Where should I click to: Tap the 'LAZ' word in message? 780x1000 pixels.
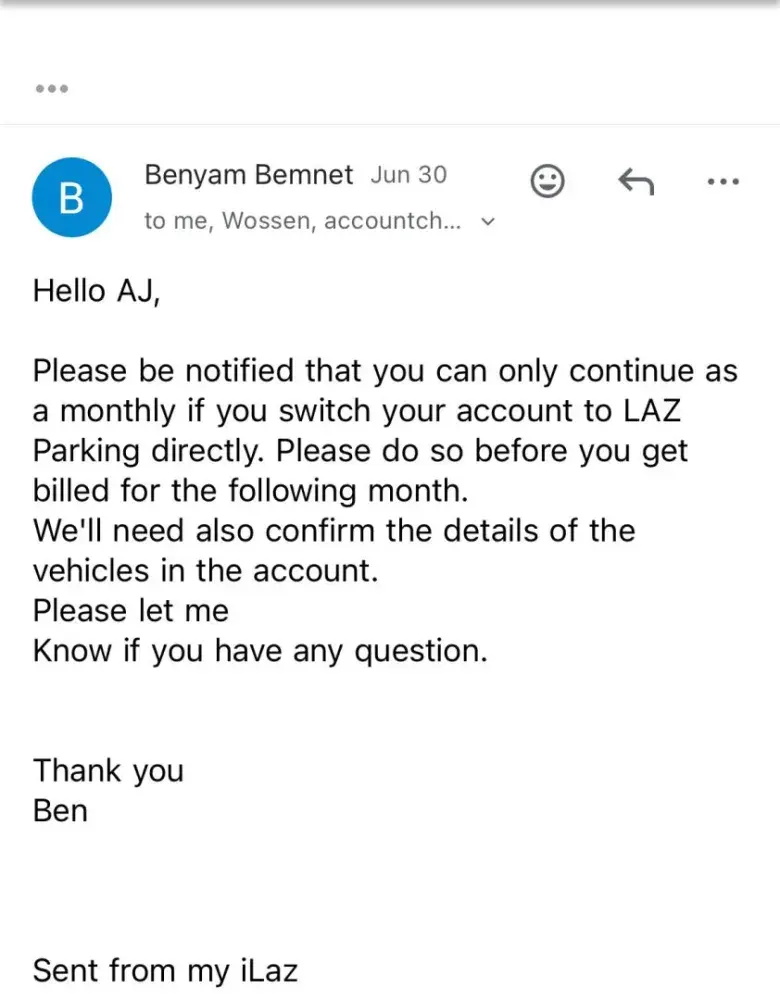(x=652, y=411)
